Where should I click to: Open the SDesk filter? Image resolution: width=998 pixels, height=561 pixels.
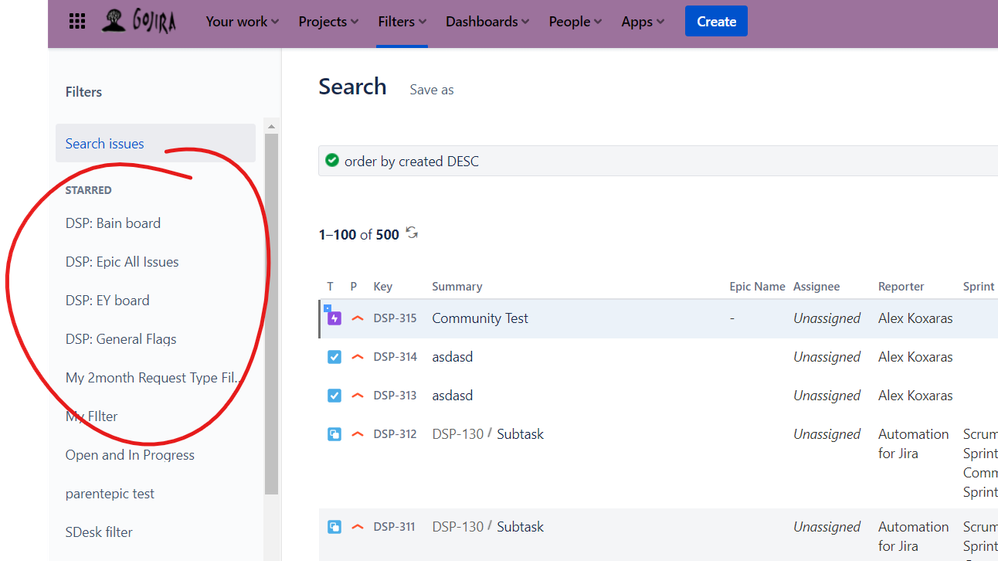pos(99,532)
